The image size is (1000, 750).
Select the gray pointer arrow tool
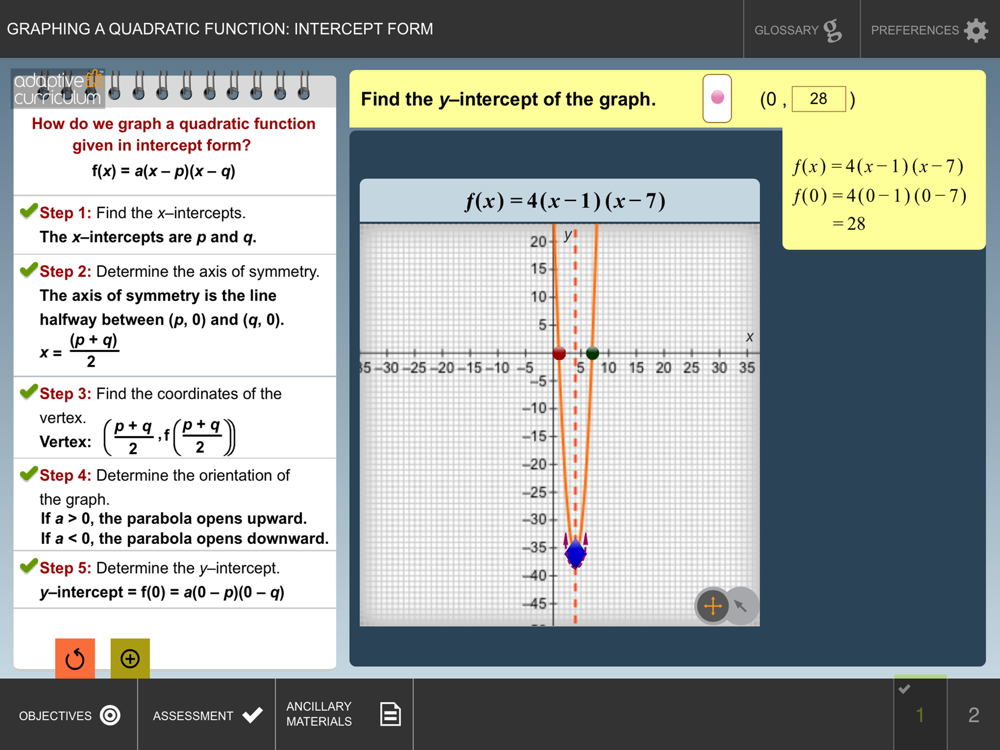tap(741, 605)
